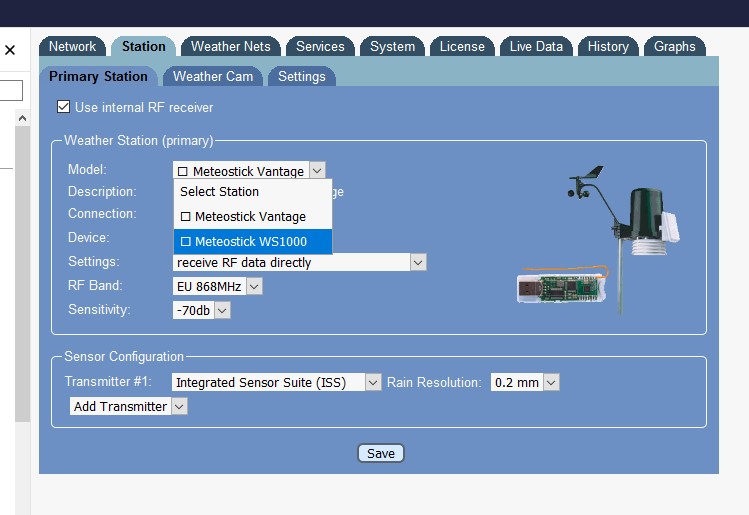The width and height of the screenshot is (749, 515).
Task: Open the Services tab
Action: tap(320, 46)
